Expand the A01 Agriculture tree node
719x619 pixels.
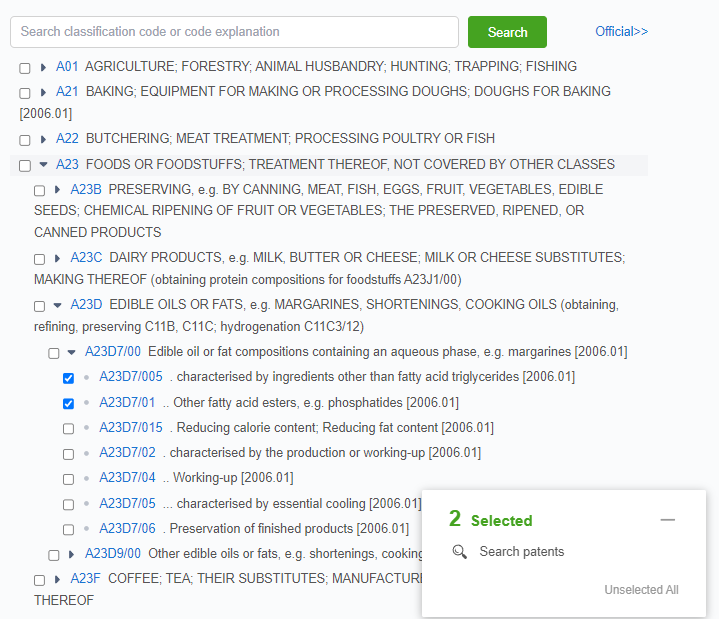point(43,67)
